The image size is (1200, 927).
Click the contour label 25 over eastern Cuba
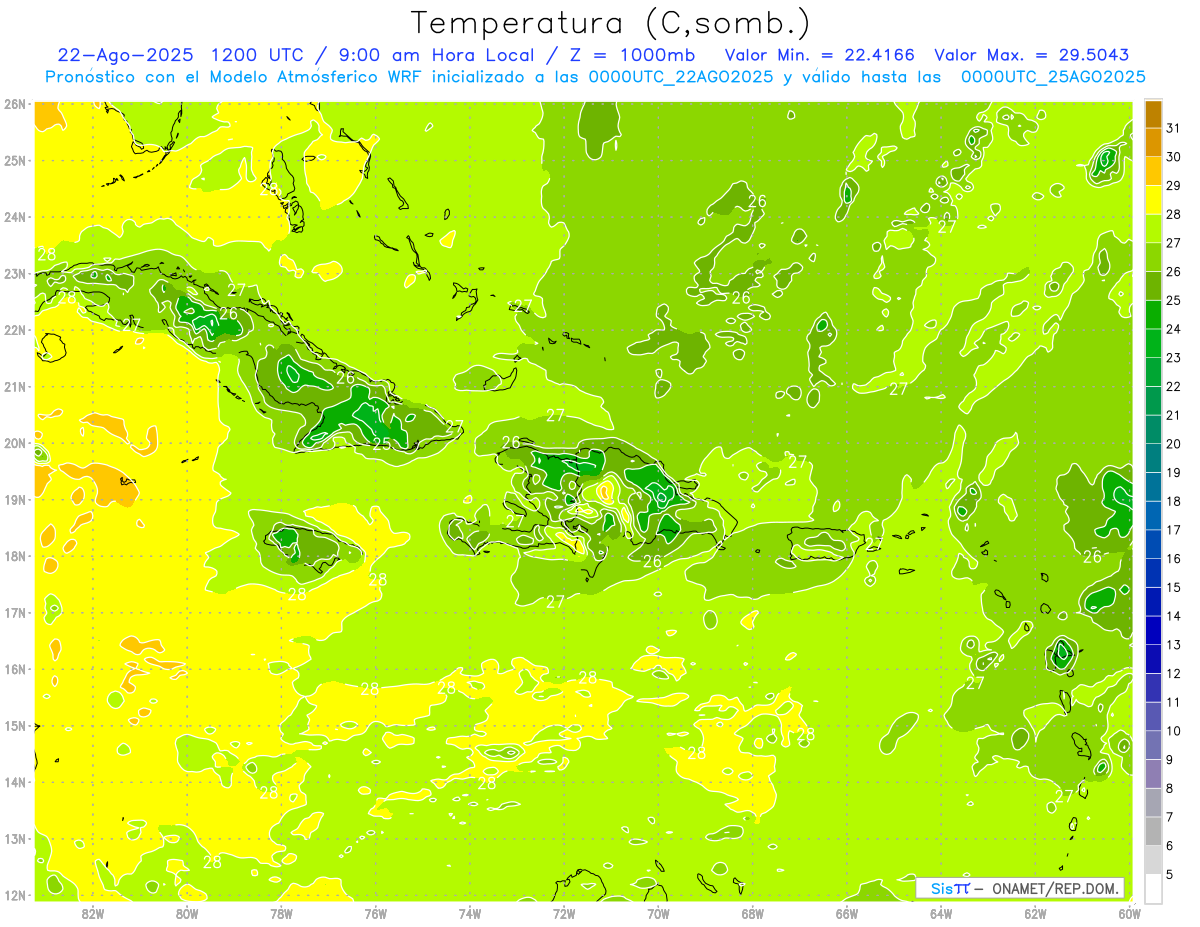(382, 444)
